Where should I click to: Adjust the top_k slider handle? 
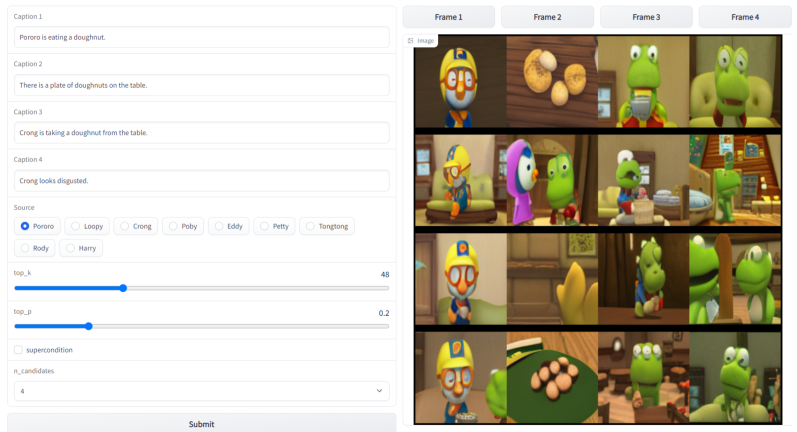click(123, 288)
